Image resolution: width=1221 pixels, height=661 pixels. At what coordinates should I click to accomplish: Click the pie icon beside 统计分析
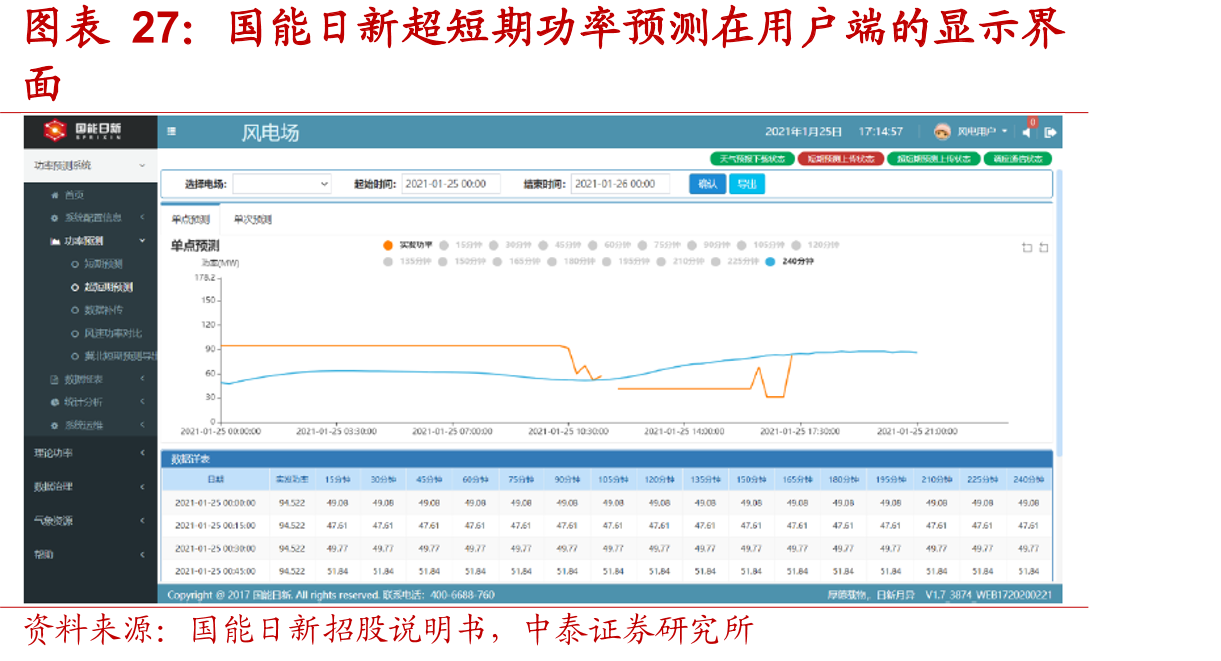[x=54, y=402]
